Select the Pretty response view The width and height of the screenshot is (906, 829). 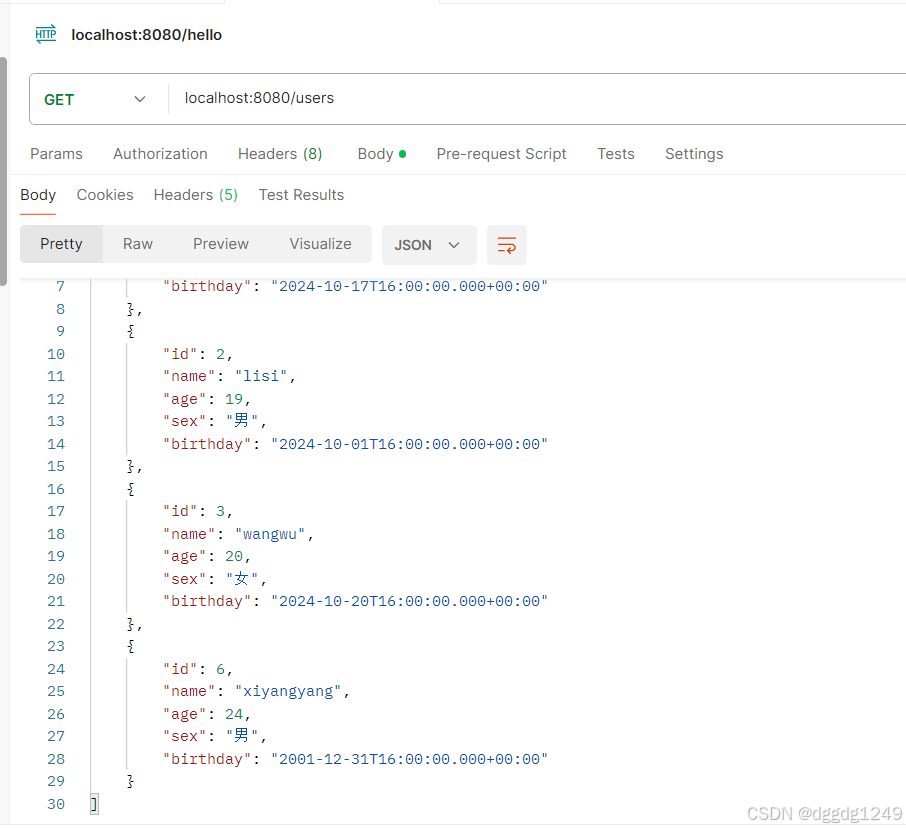click(61, 244)
